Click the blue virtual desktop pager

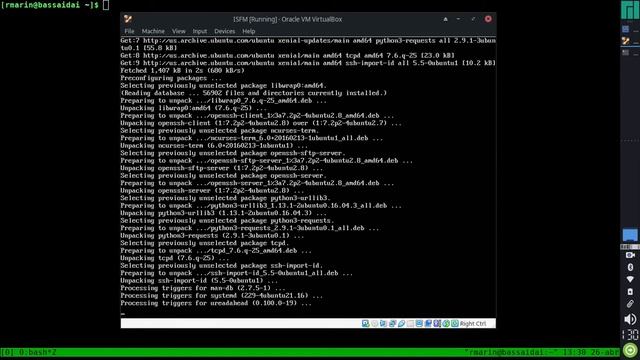click(630, 235)
